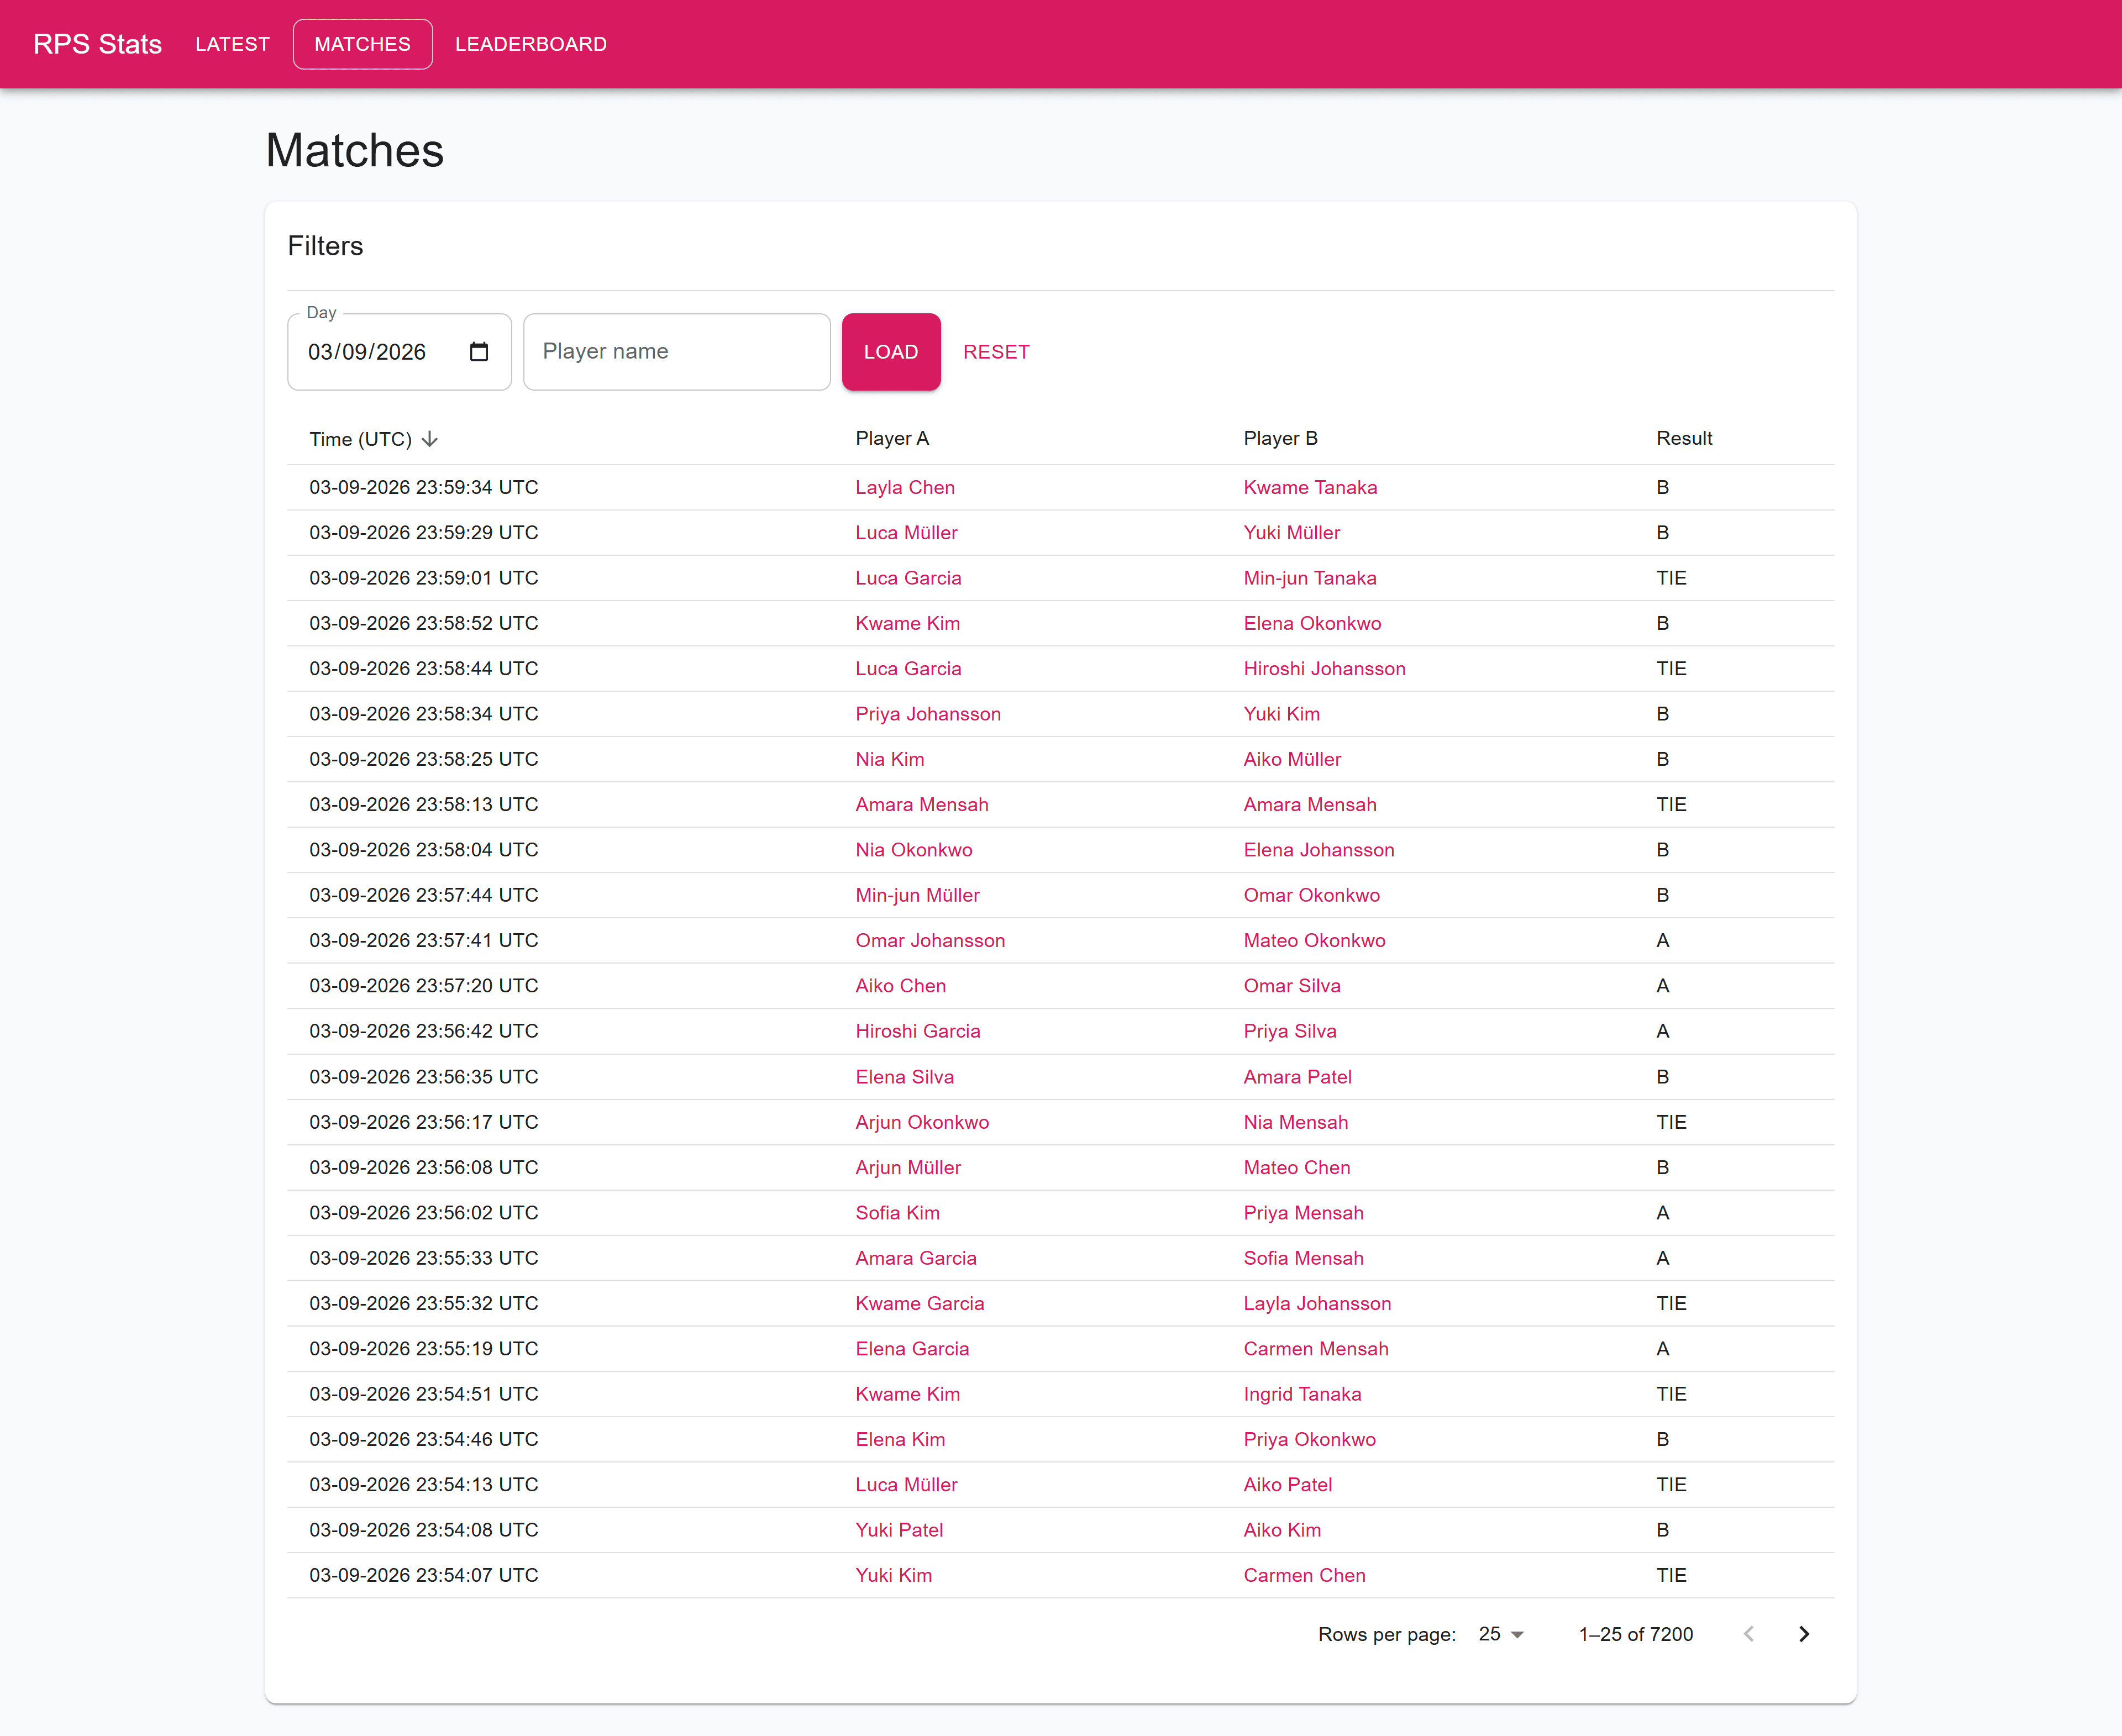Open Priya Johansson player link

point(928,714)
